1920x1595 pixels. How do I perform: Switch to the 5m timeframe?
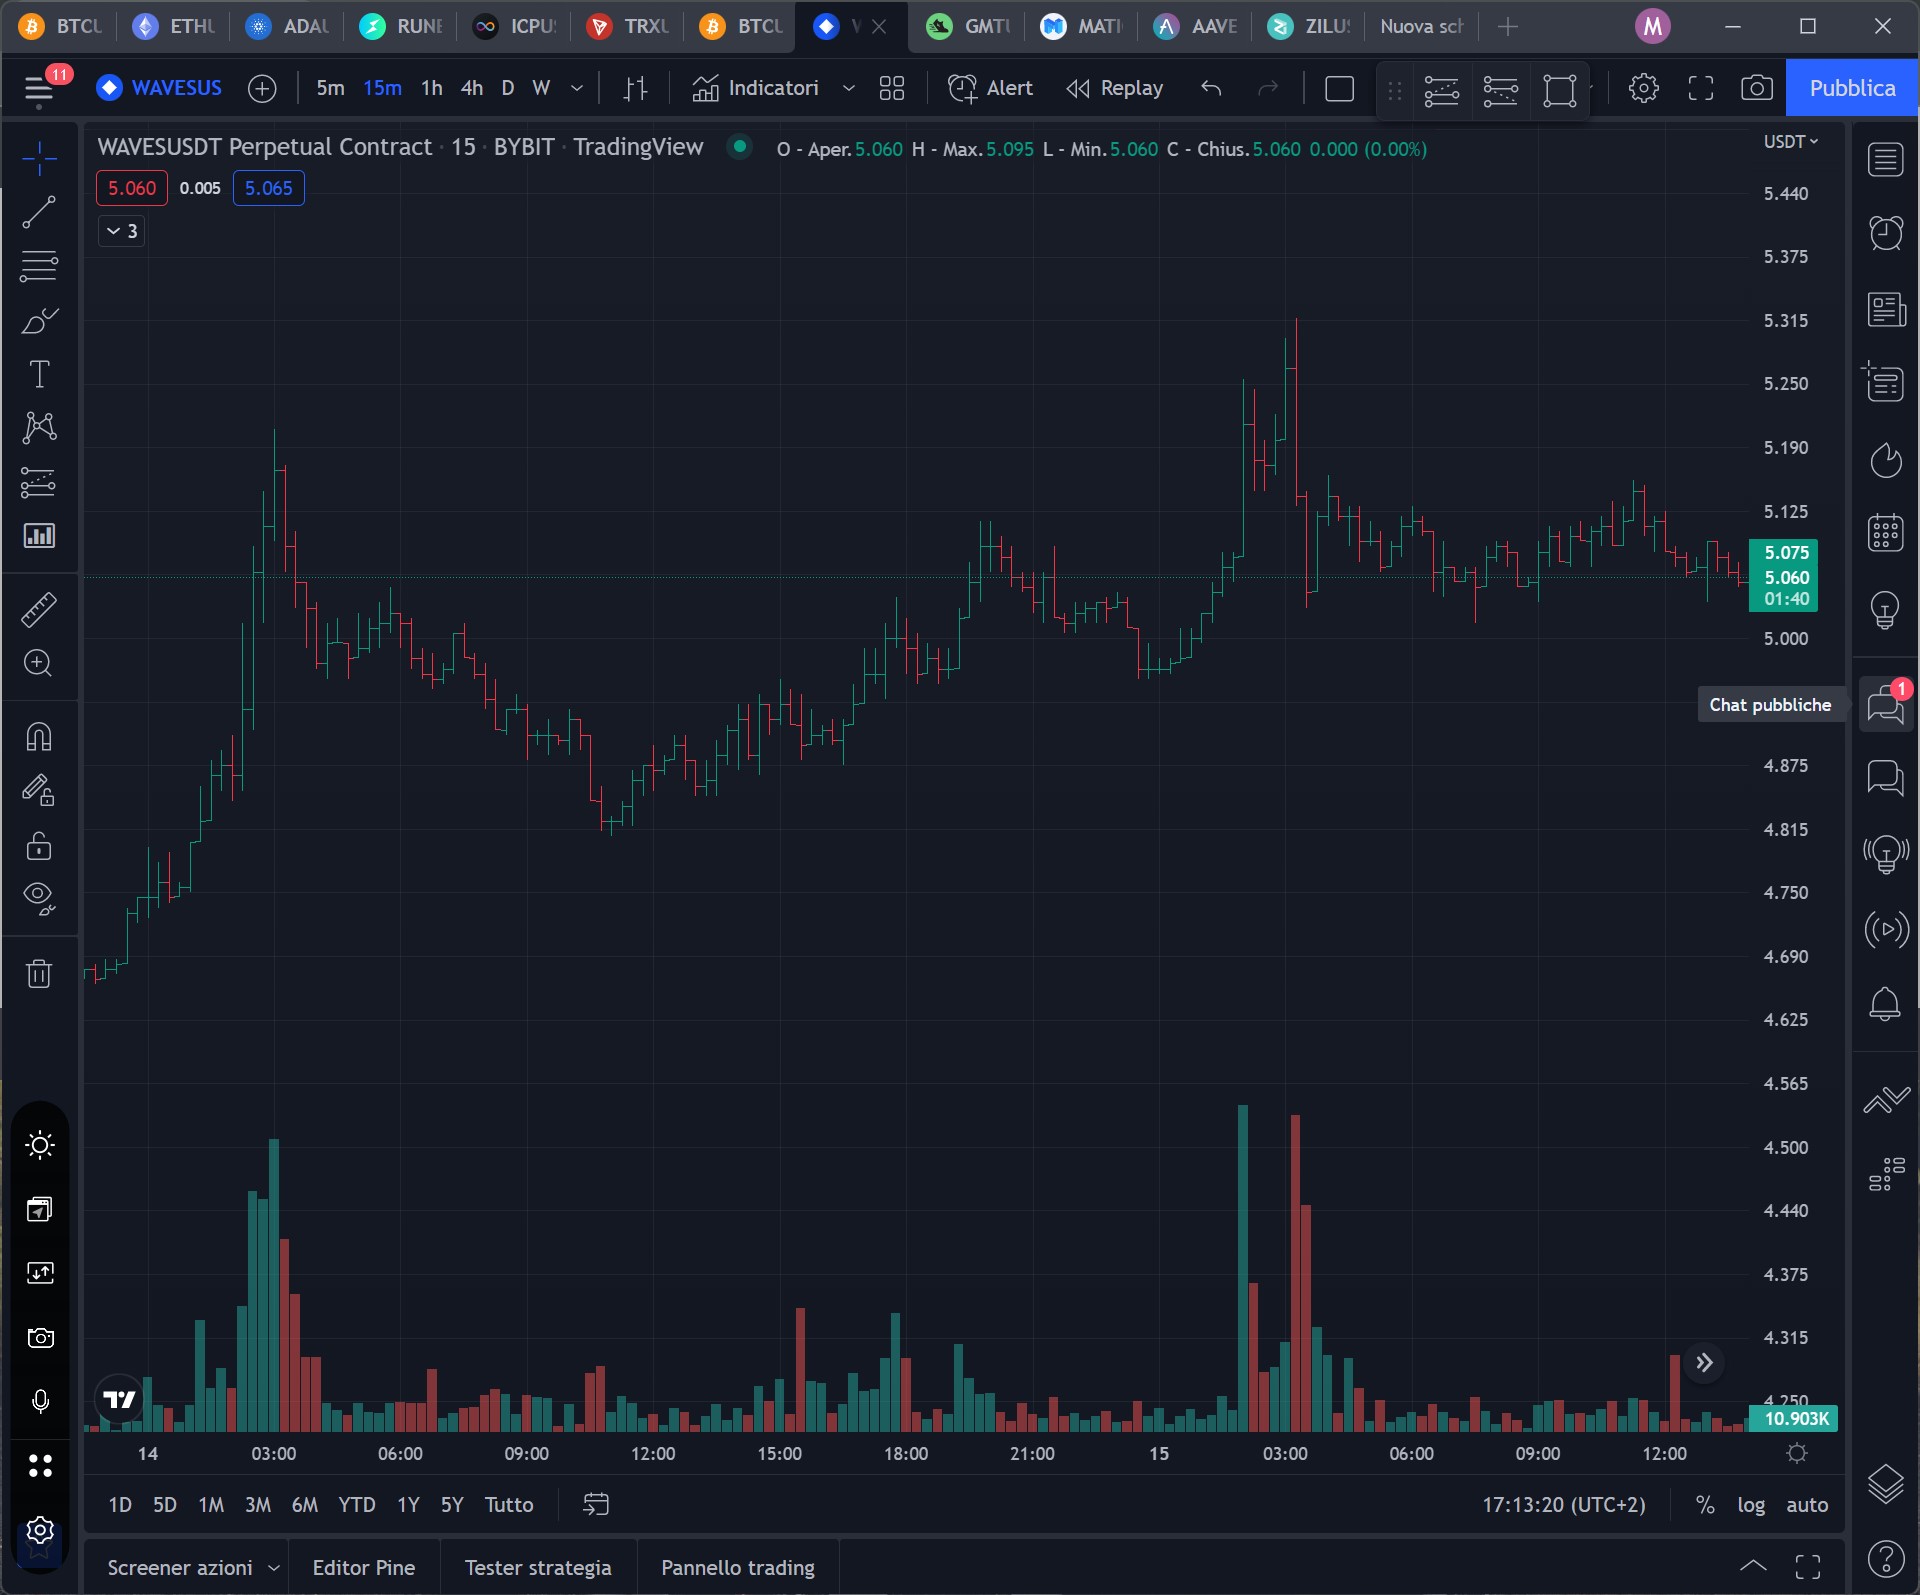point(330,88)
